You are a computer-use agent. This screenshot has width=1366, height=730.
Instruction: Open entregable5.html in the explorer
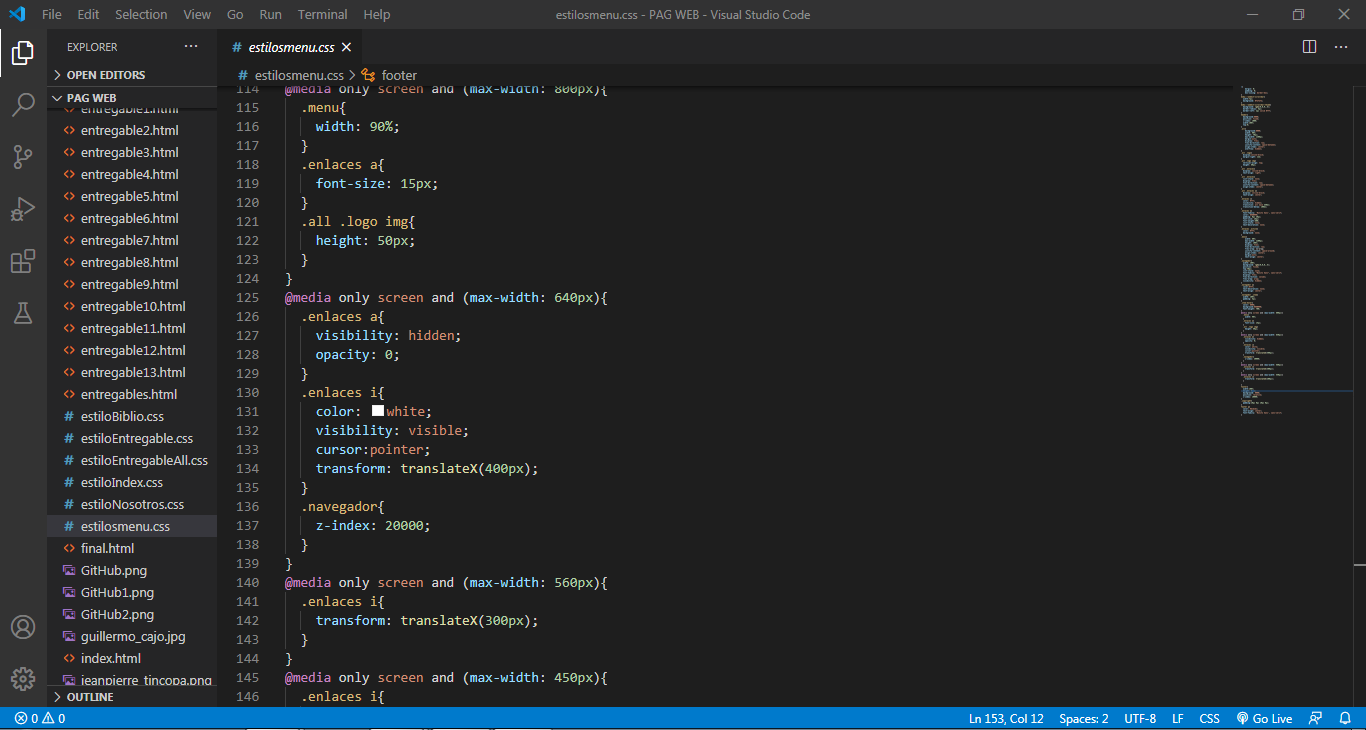coord(132,196)
